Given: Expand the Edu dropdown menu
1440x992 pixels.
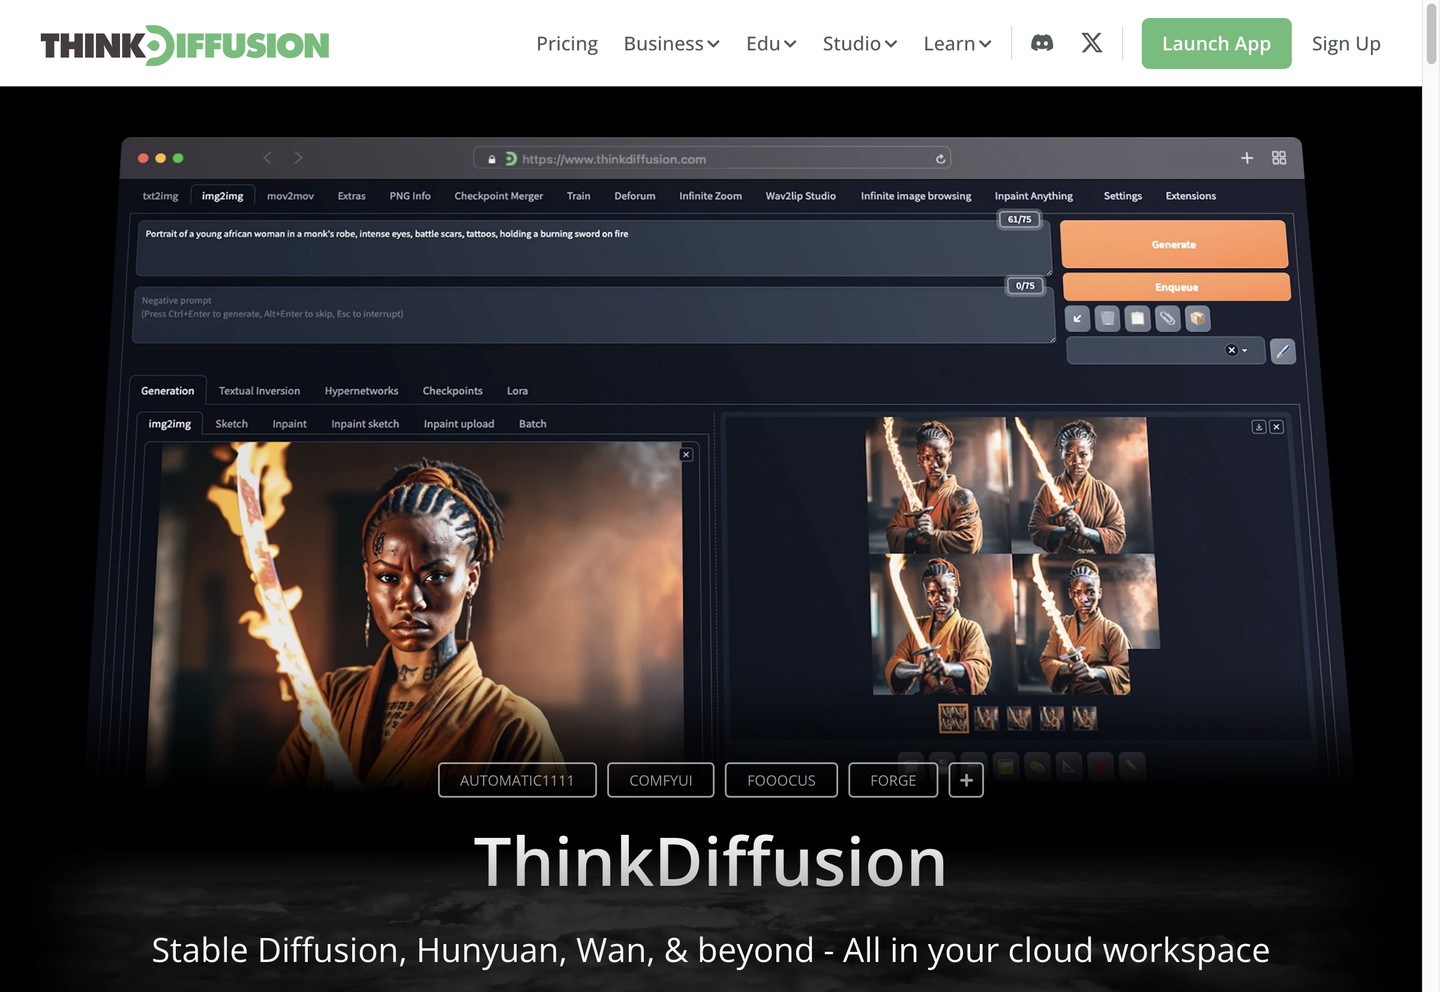Looking at the screenshot, I should click(x=770, y=44).
